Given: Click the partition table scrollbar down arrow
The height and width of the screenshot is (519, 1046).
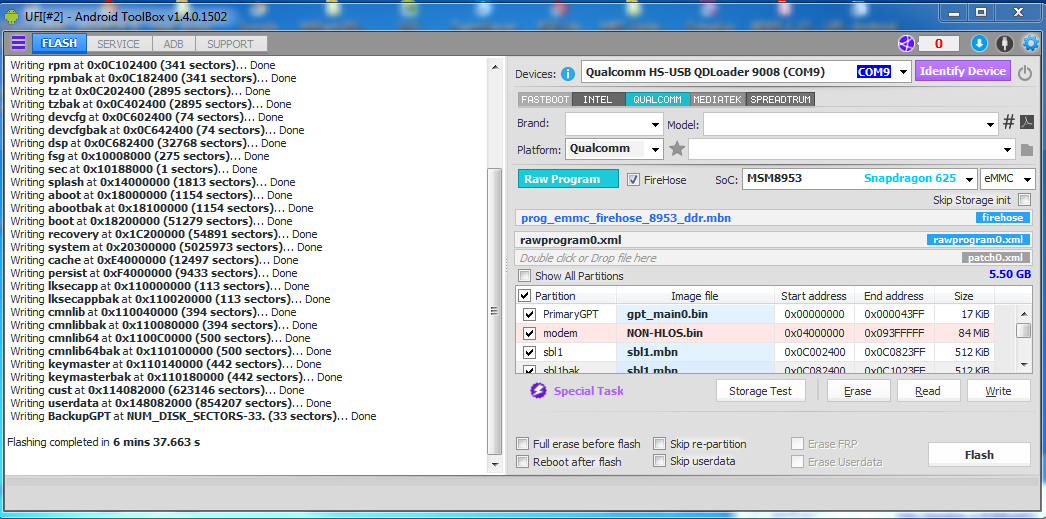Looking at the screenshot, I should coord(1025,364).
